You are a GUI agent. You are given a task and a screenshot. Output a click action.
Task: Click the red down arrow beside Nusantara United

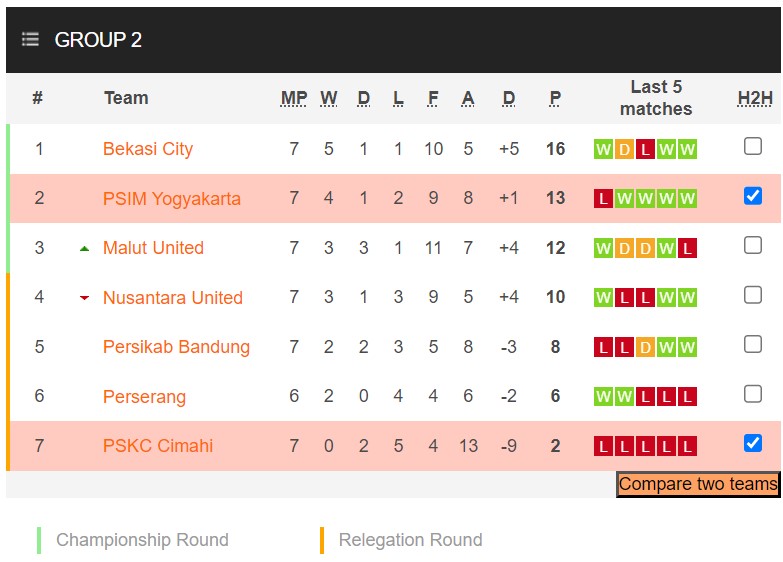pos(84,298)
